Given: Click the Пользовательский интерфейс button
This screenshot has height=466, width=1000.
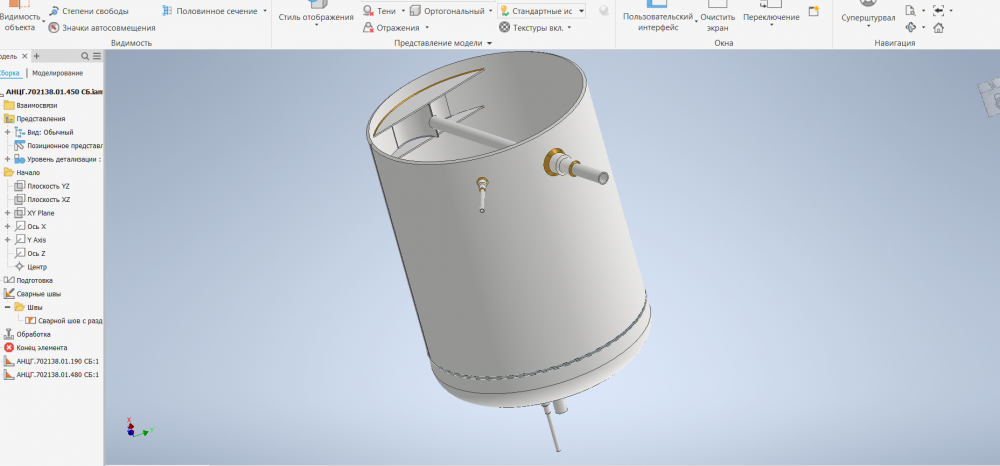Looking at the screenshot, I should pyautogui.click(x=657, y=22).
